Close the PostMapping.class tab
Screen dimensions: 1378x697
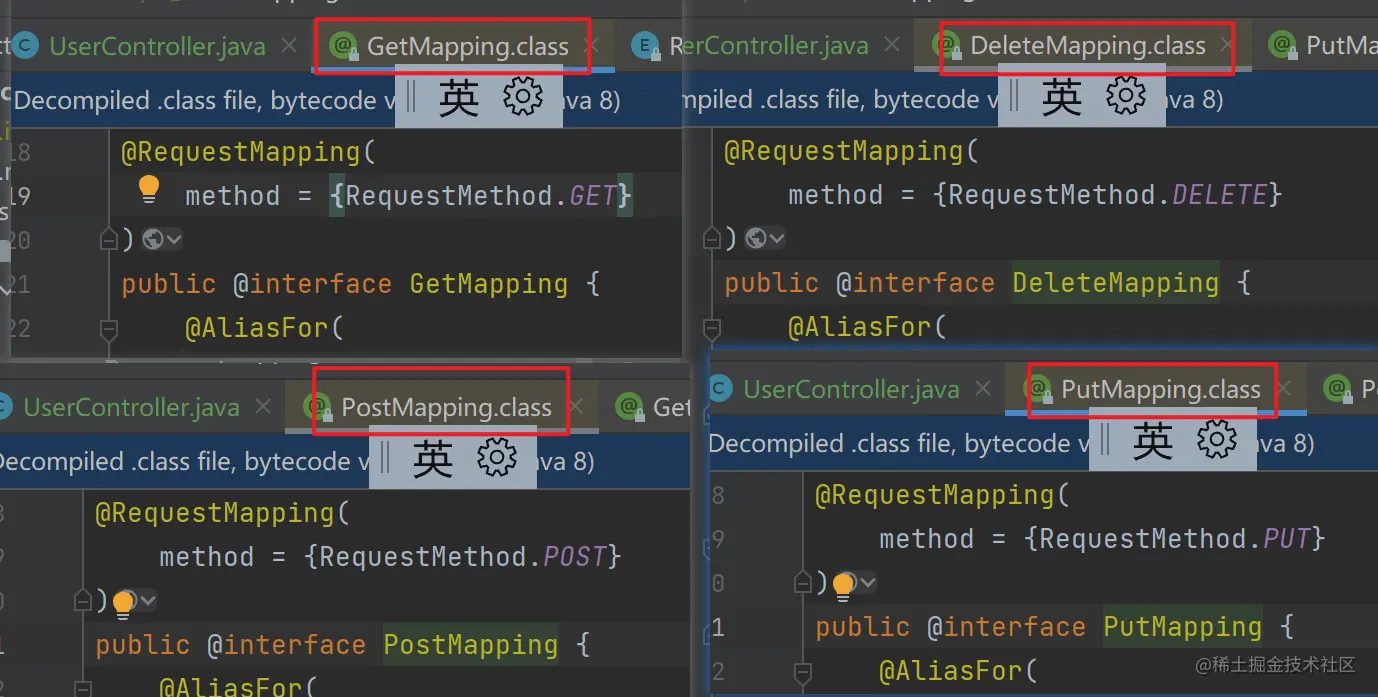point(575,407)
